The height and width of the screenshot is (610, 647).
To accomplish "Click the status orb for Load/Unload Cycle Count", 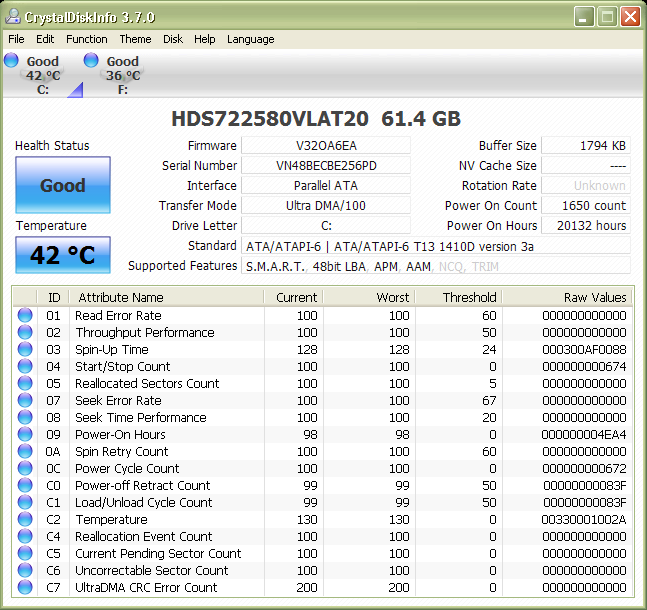I will click(x=25, y=502).
